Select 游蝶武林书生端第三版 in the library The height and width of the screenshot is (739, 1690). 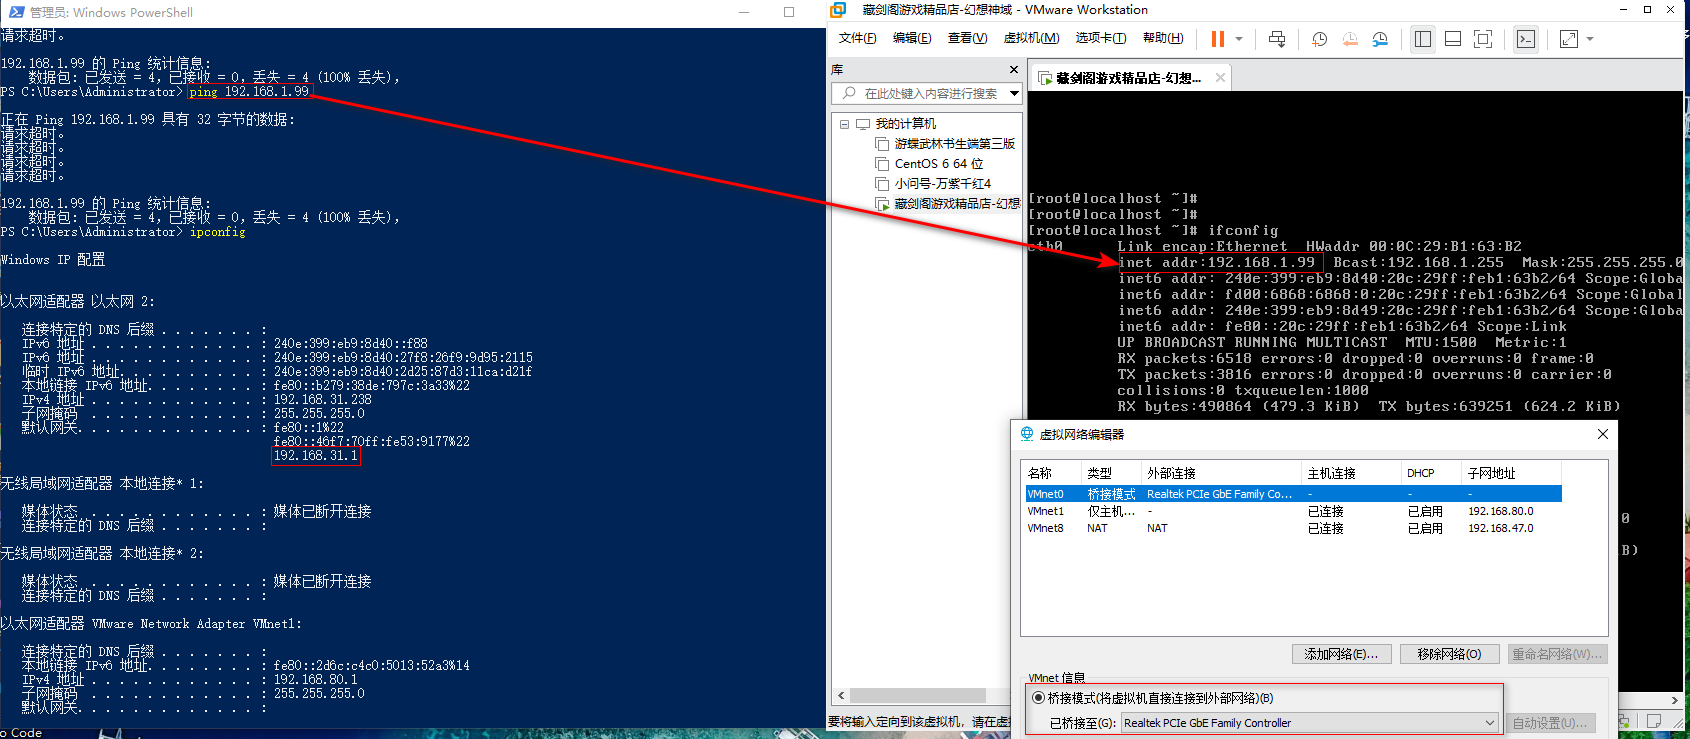[x=945, y=144]
